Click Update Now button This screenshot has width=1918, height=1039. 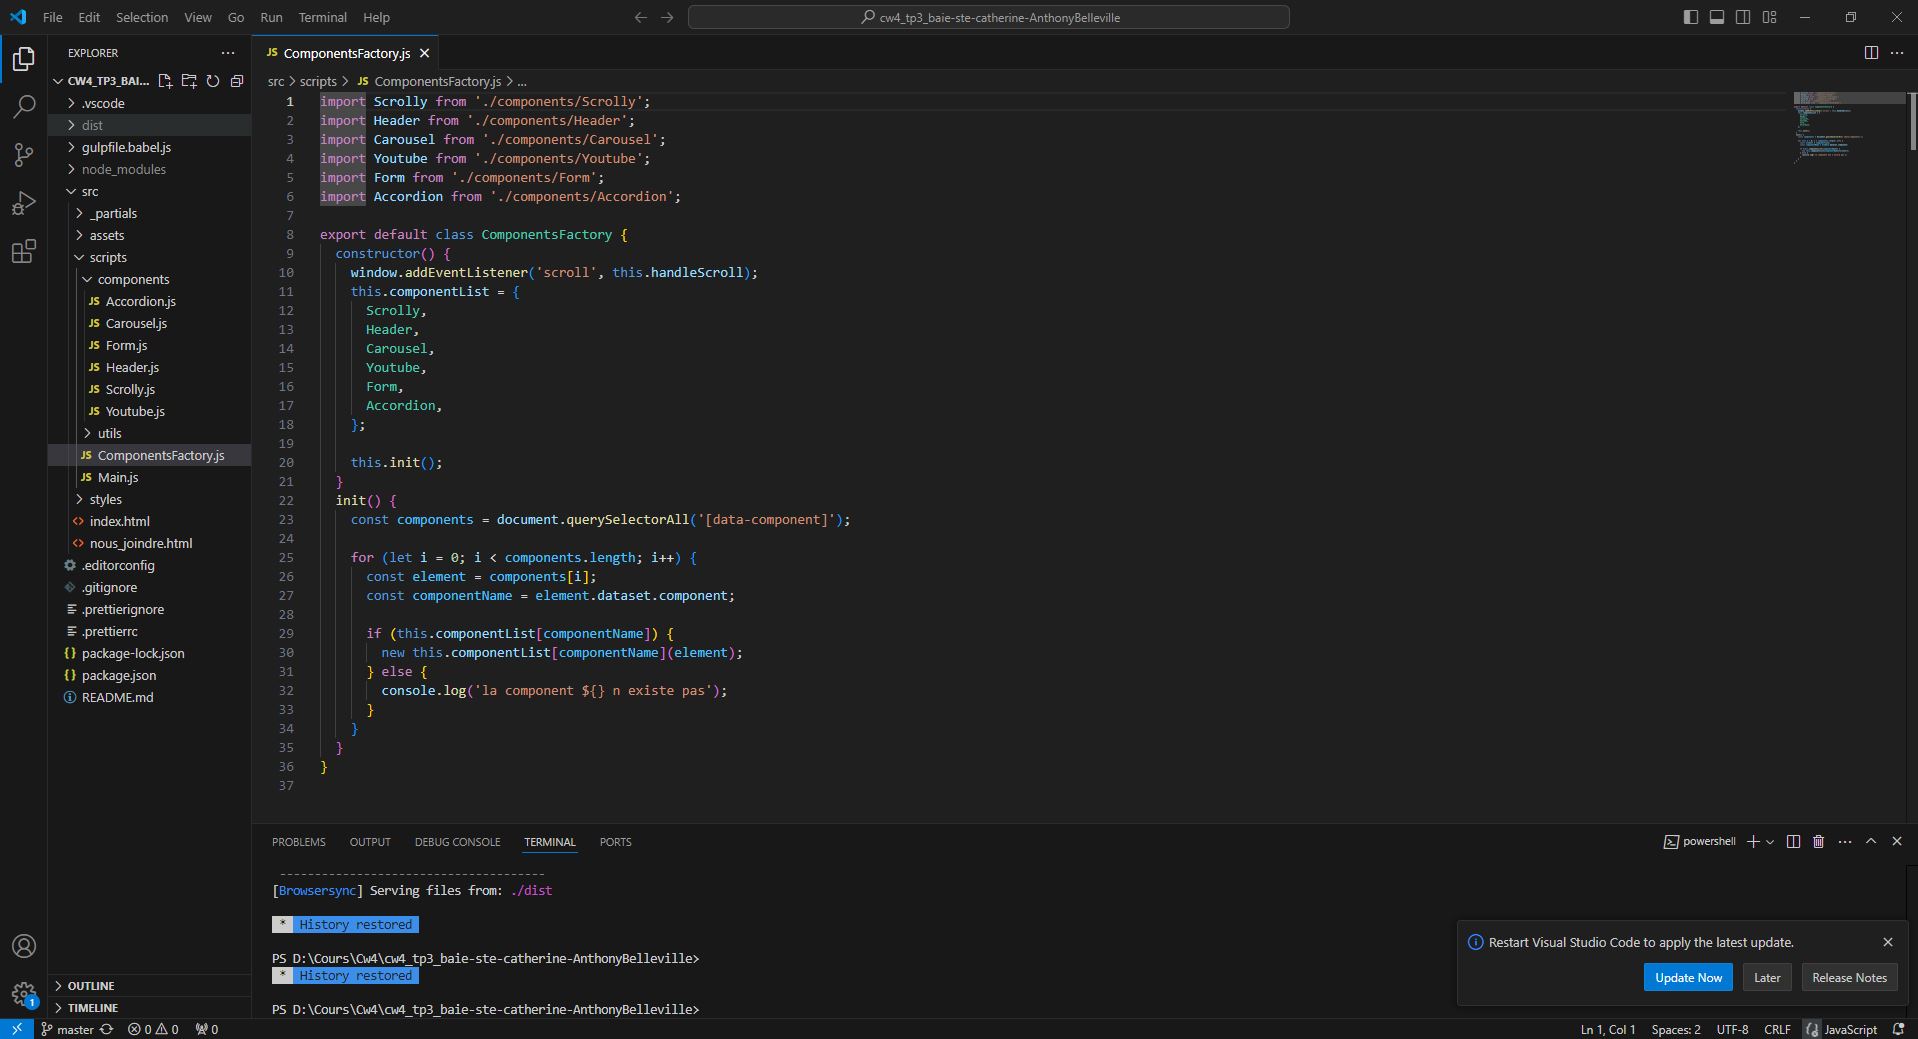1688,978
